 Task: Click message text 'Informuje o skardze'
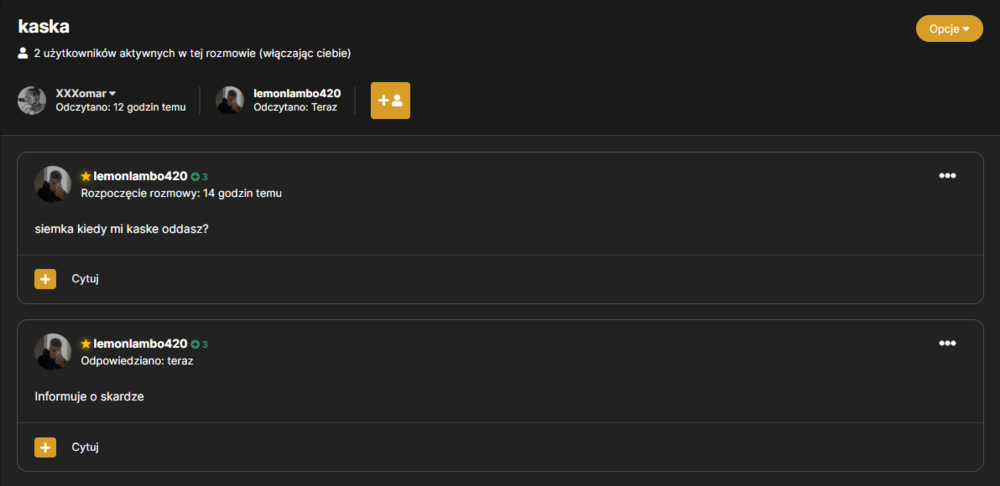[89, 396]
